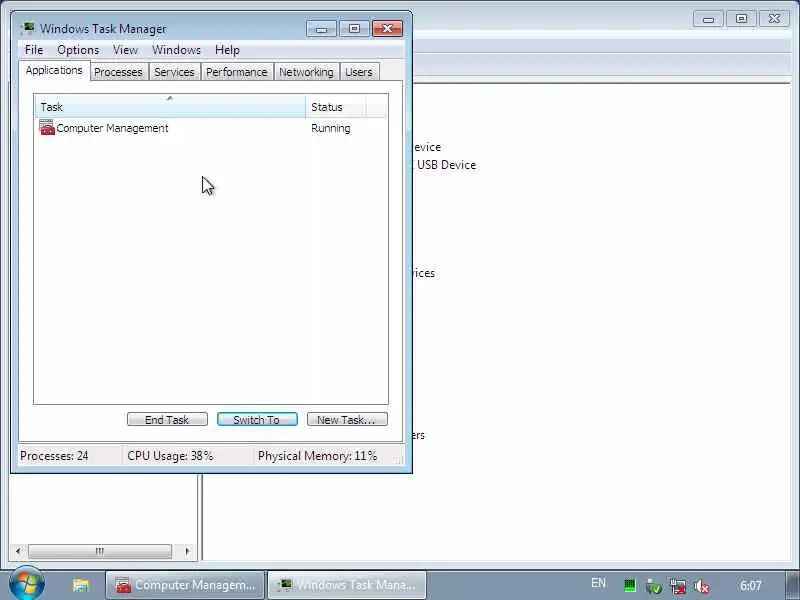This screenshot has height=600, width=800.
Task: Click the Switch To button
Action: point(257,419)
